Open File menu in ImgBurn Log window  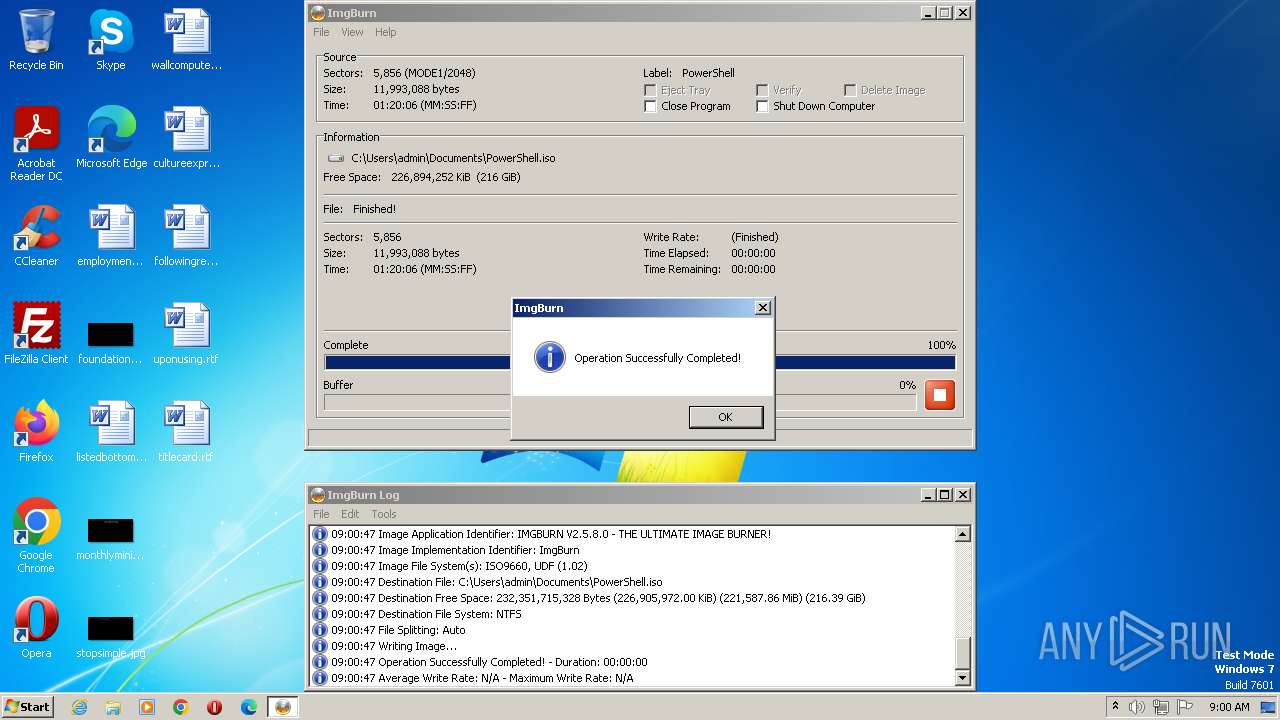(x=321, y=514)
